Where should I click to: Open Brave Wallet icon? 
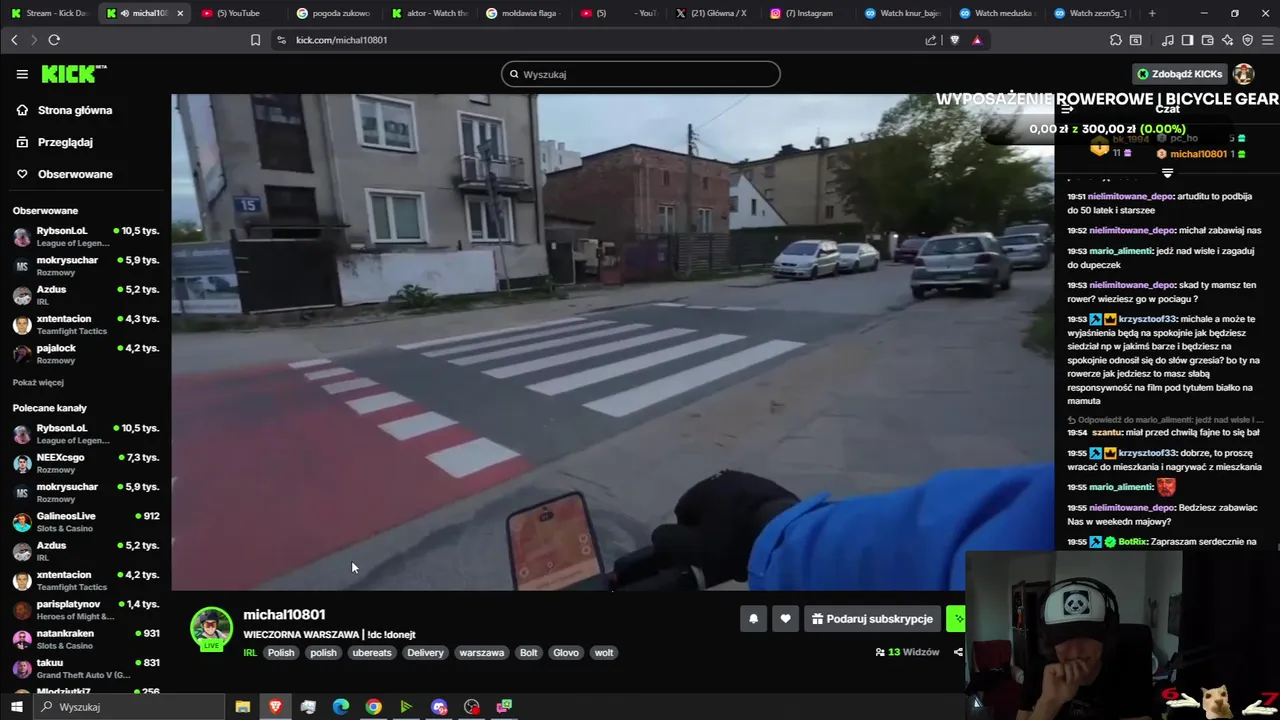click(1208, 40)
